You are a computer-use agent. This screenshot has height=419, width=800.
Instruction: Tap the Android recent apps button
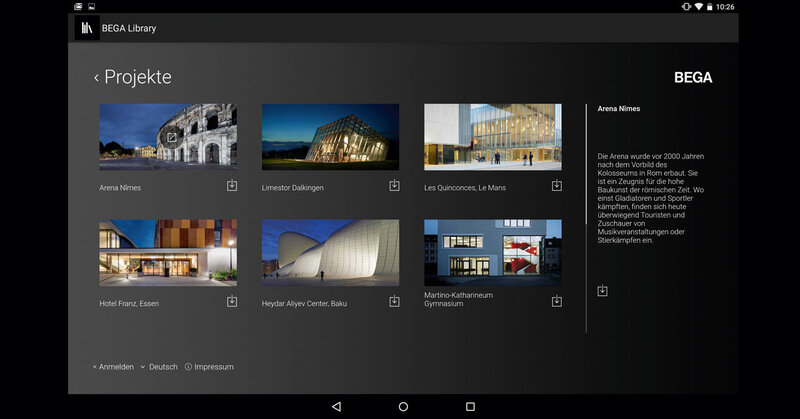(x=470, y=406)
